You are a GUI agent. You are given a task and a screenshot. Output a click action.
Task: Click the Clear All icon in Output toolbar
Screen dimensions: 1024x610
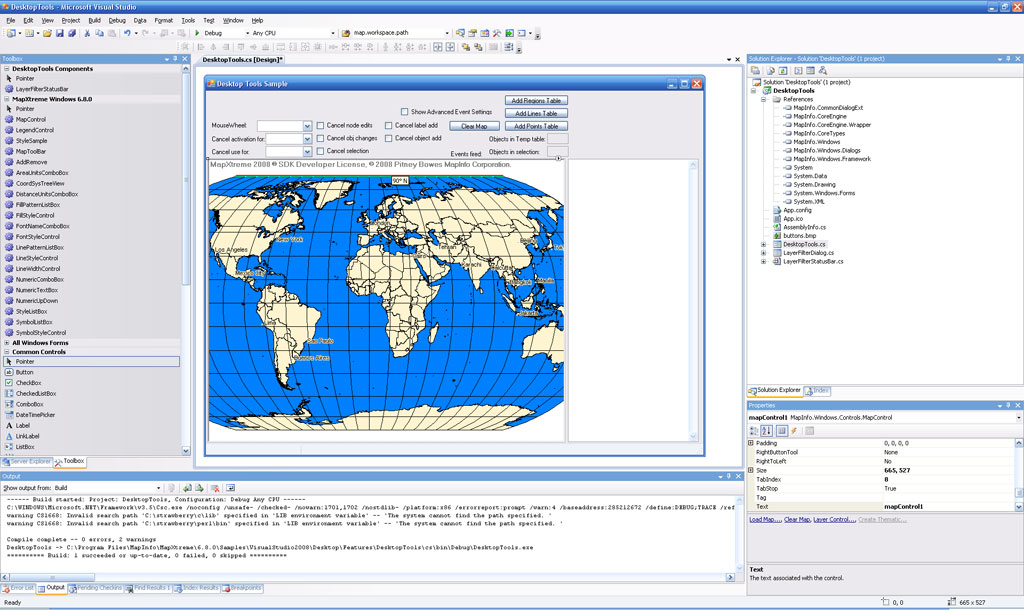(x=215, y=488)
